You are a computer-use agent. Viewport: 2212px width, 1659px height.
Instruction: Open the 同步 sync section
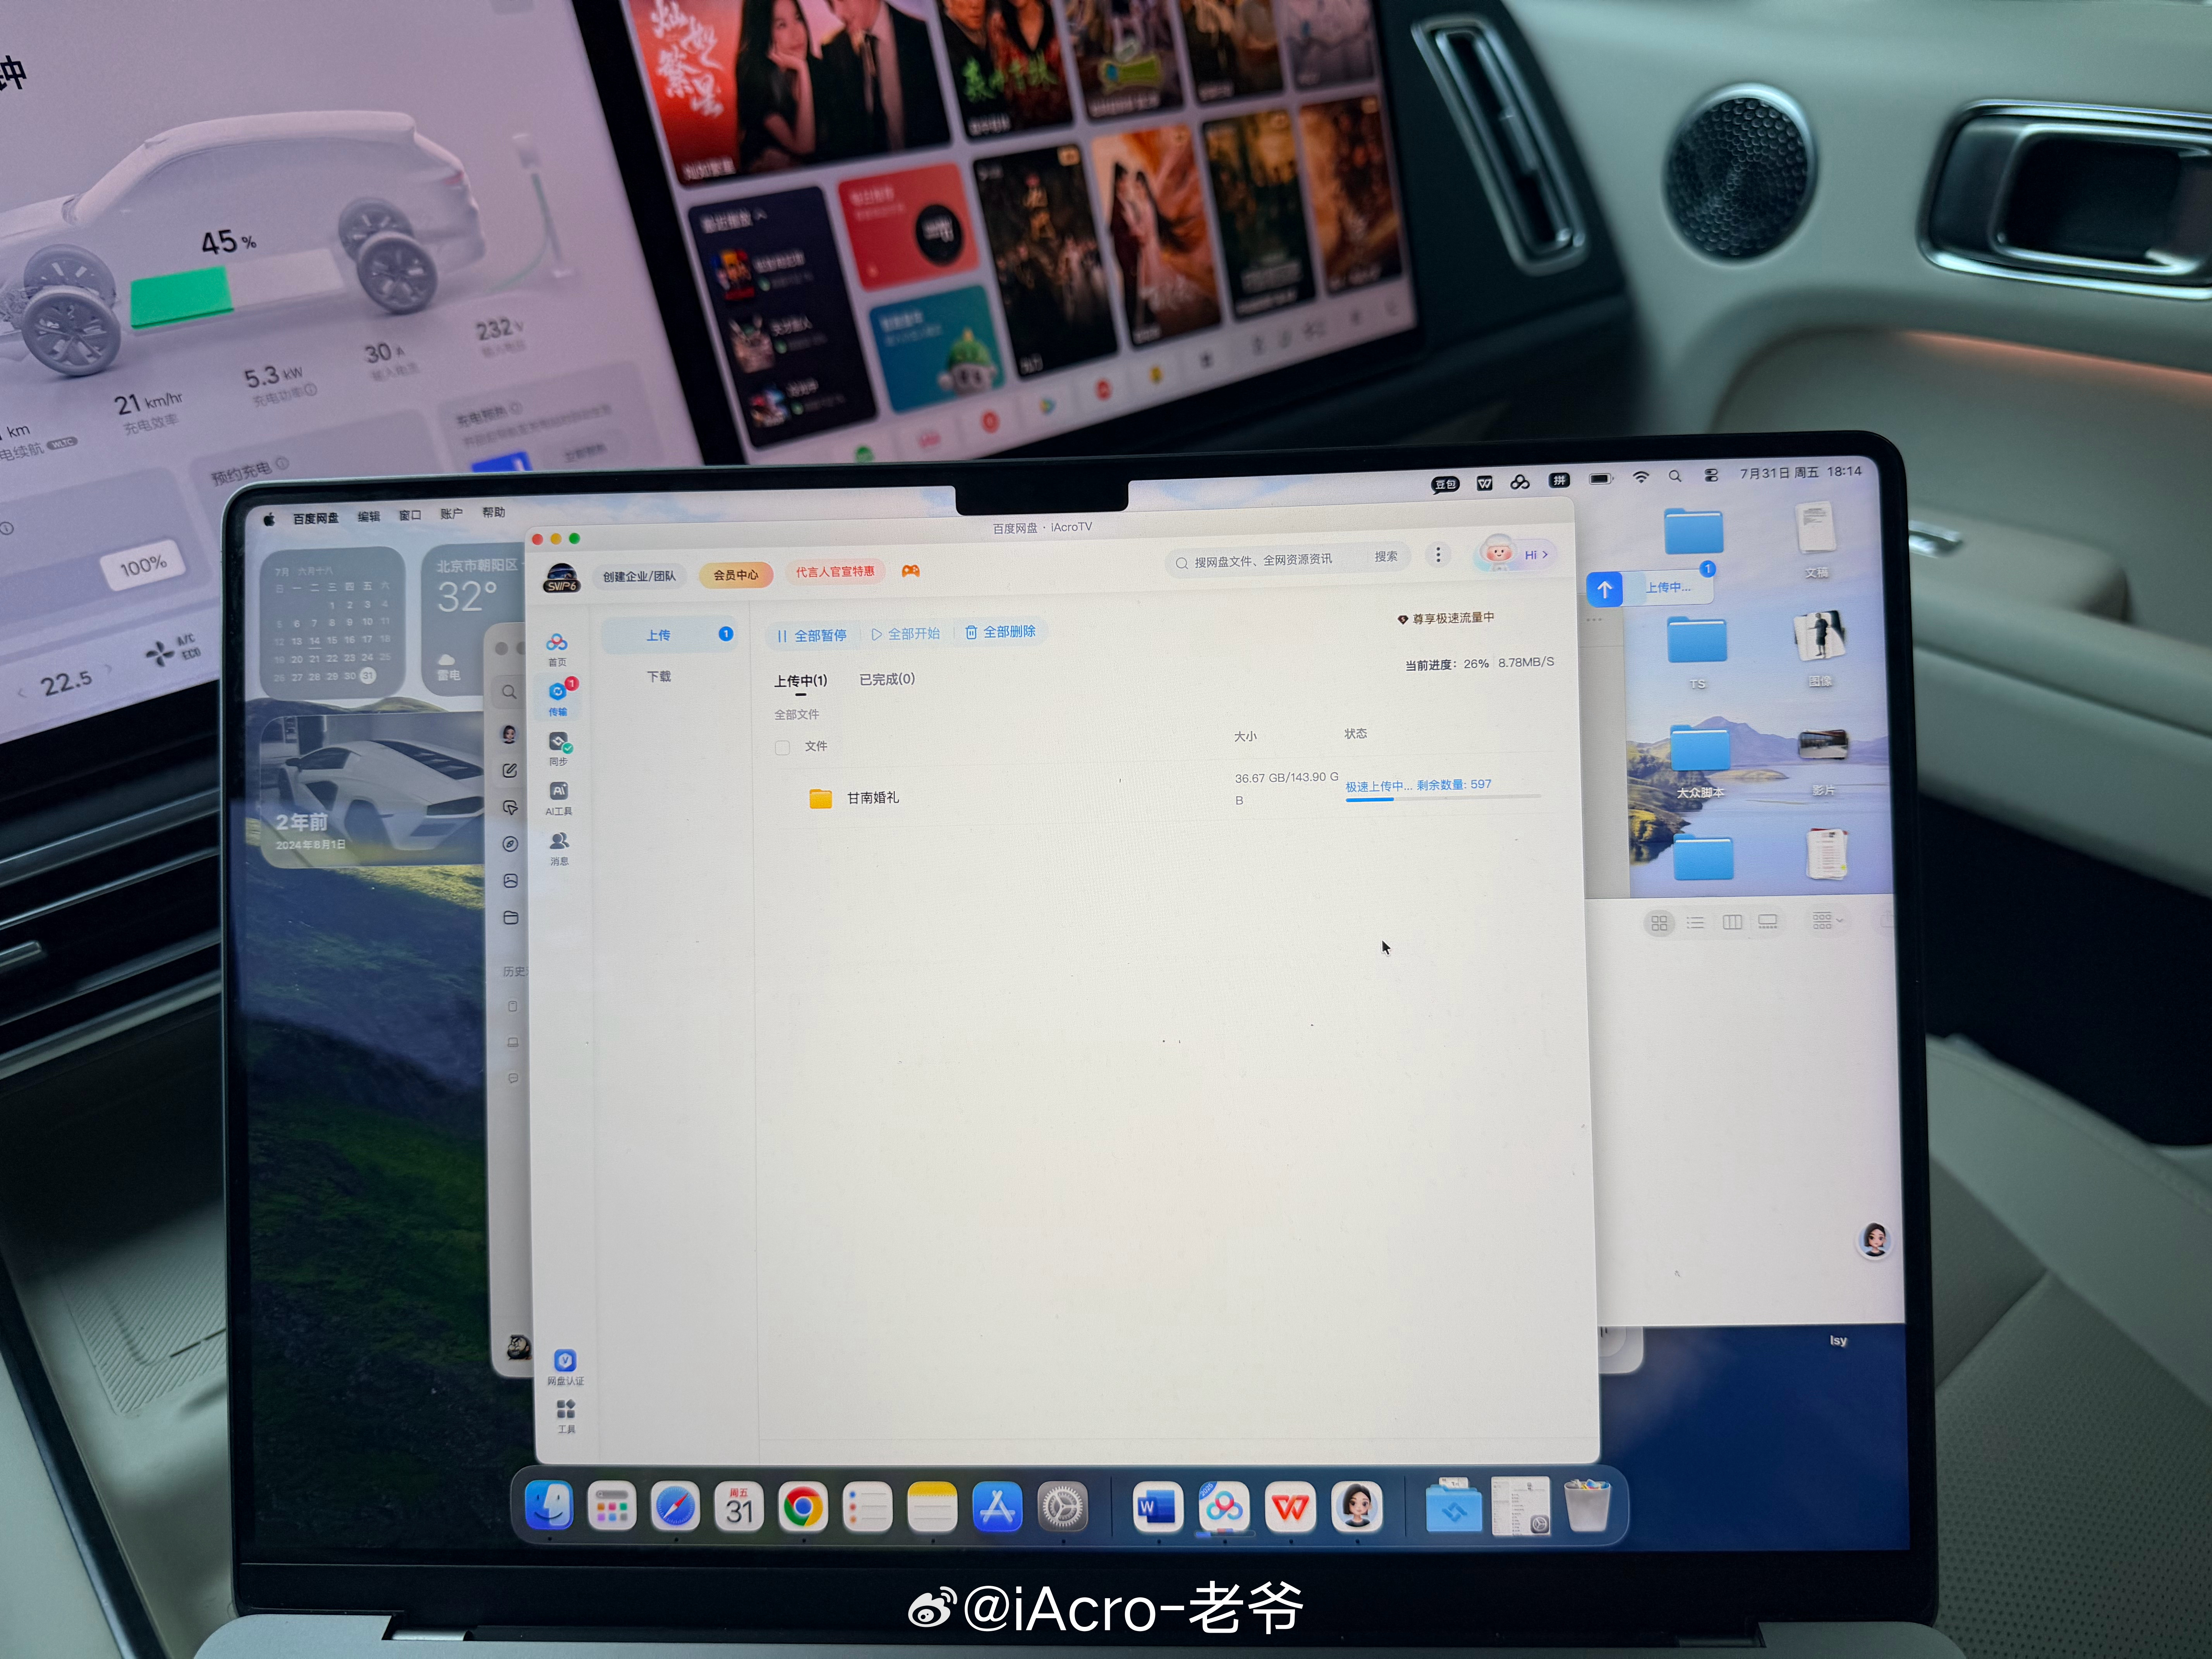[x=559, y=748]
